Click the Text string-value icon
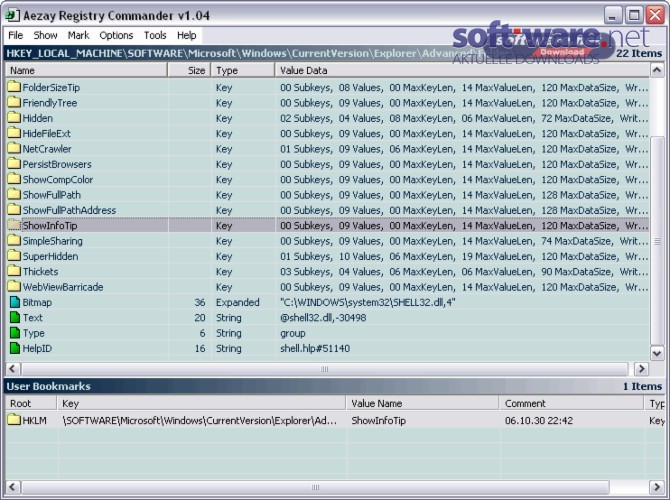This screenshot has width=670, height=500. pyautogui.click(x=15, y=318)
